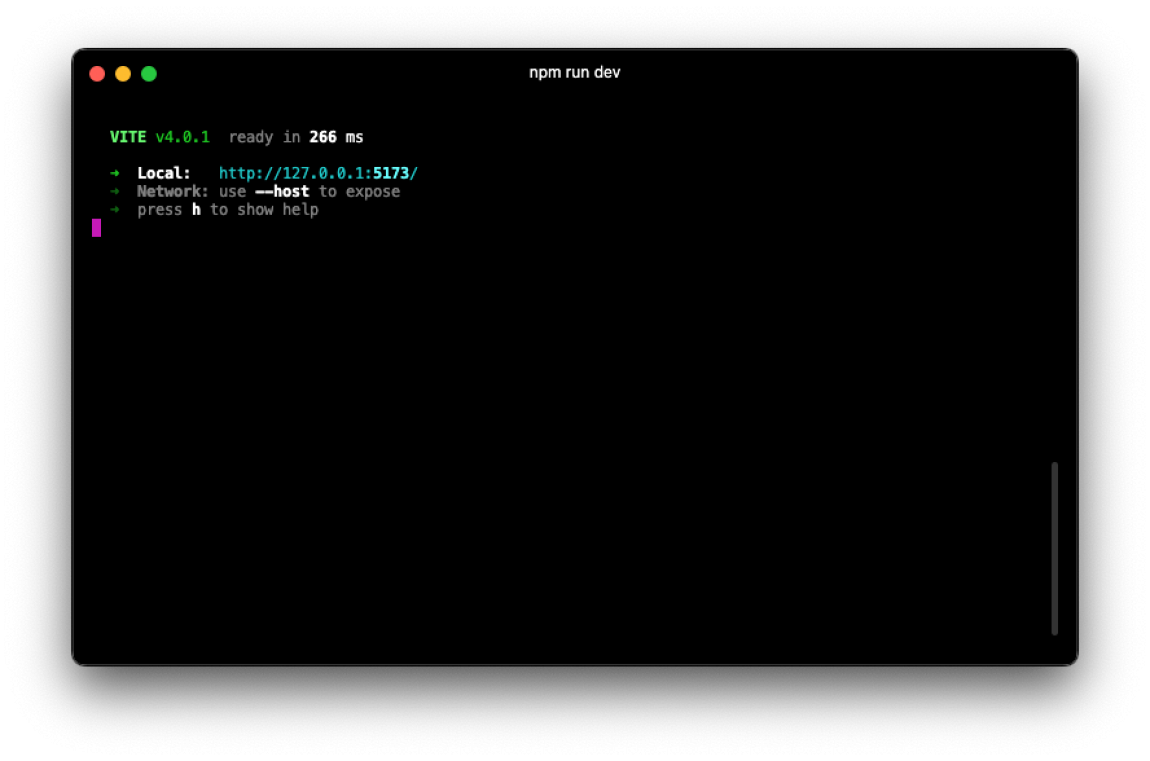Viewport: 1150px width, 761px height.
Task: Click the '--host' flag text
Action: 282,191
